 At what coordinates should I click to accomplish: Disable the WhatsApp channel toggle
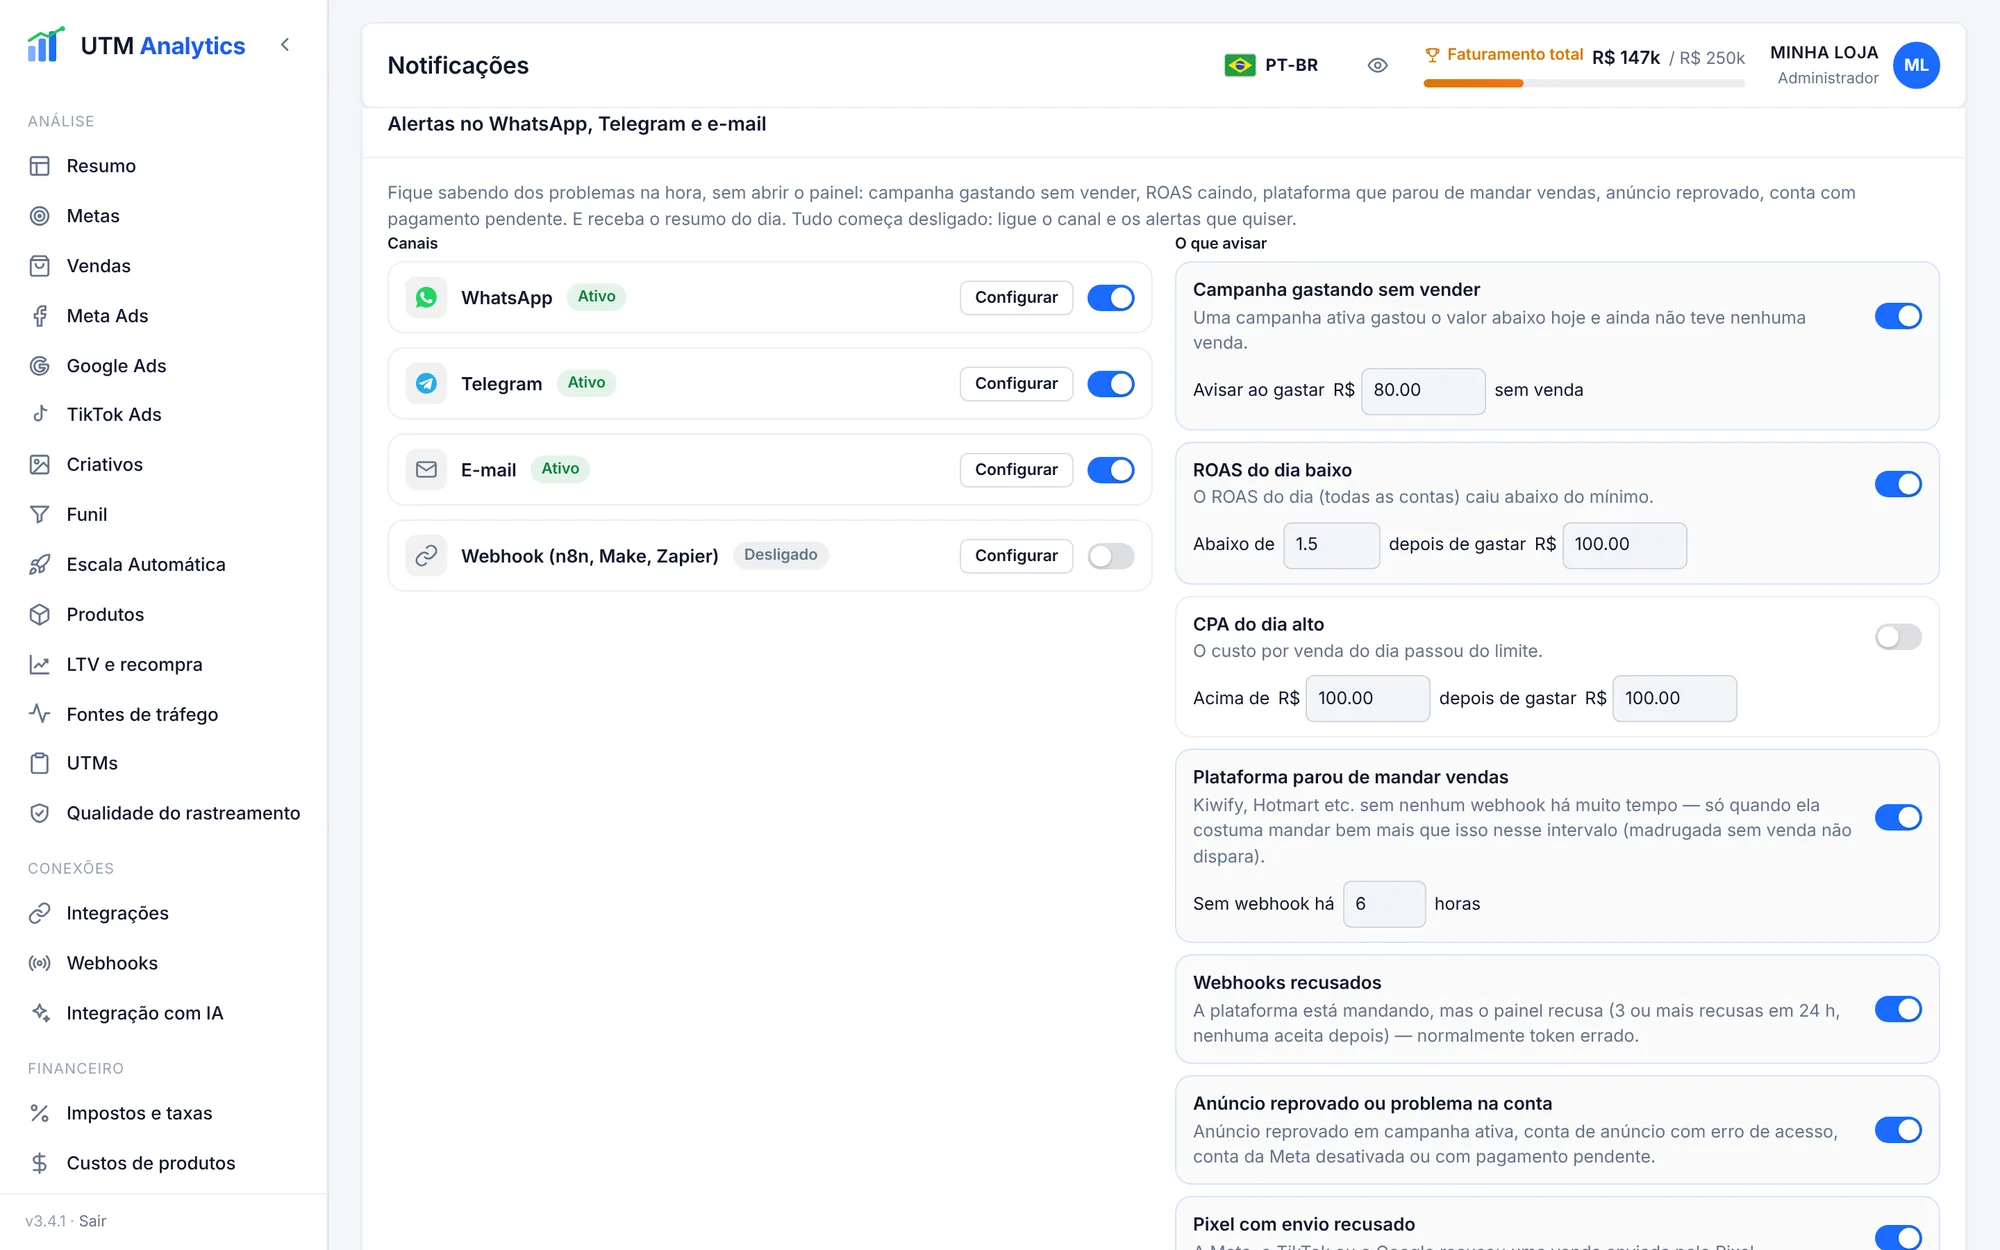pos(1111,298)
